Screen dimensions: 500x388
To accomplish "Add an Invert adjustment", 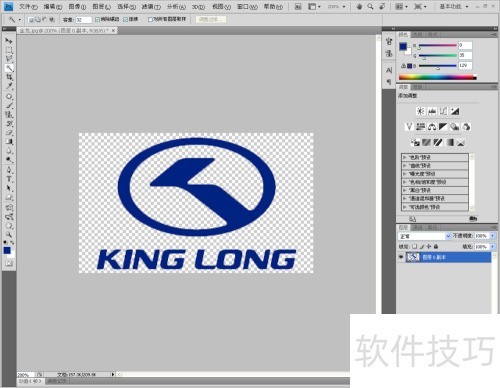I will click(415, 143).
